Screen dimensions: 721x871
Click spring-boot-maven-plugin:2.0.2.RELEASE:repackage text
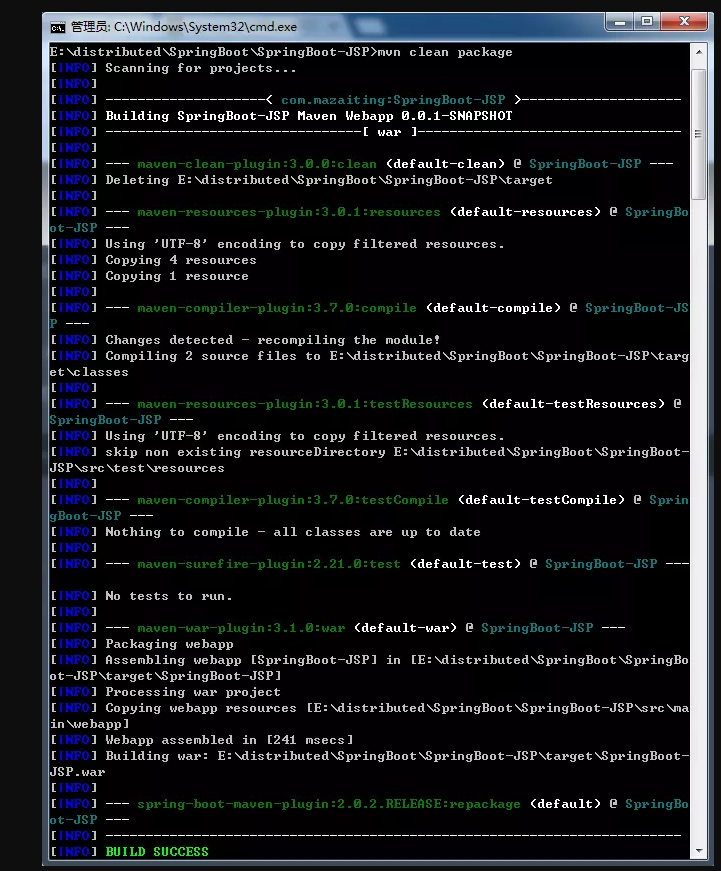pos(329,804)
